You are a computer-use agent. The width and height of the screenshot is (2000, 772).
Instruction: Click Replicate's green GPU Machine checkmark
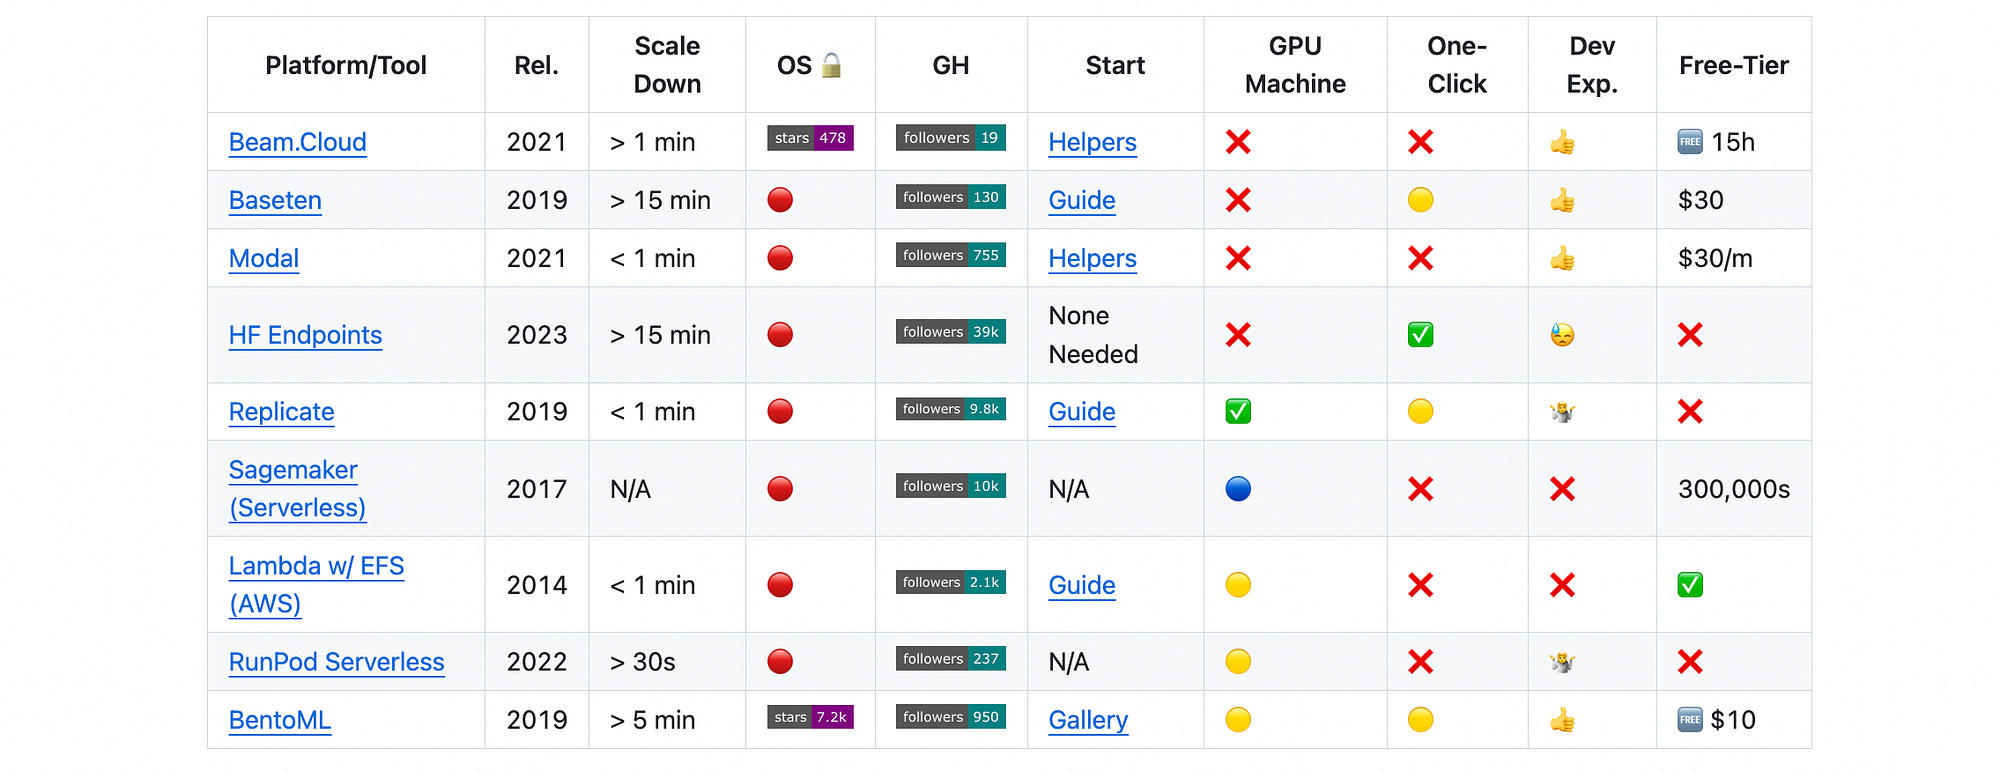pos(1238,412)
